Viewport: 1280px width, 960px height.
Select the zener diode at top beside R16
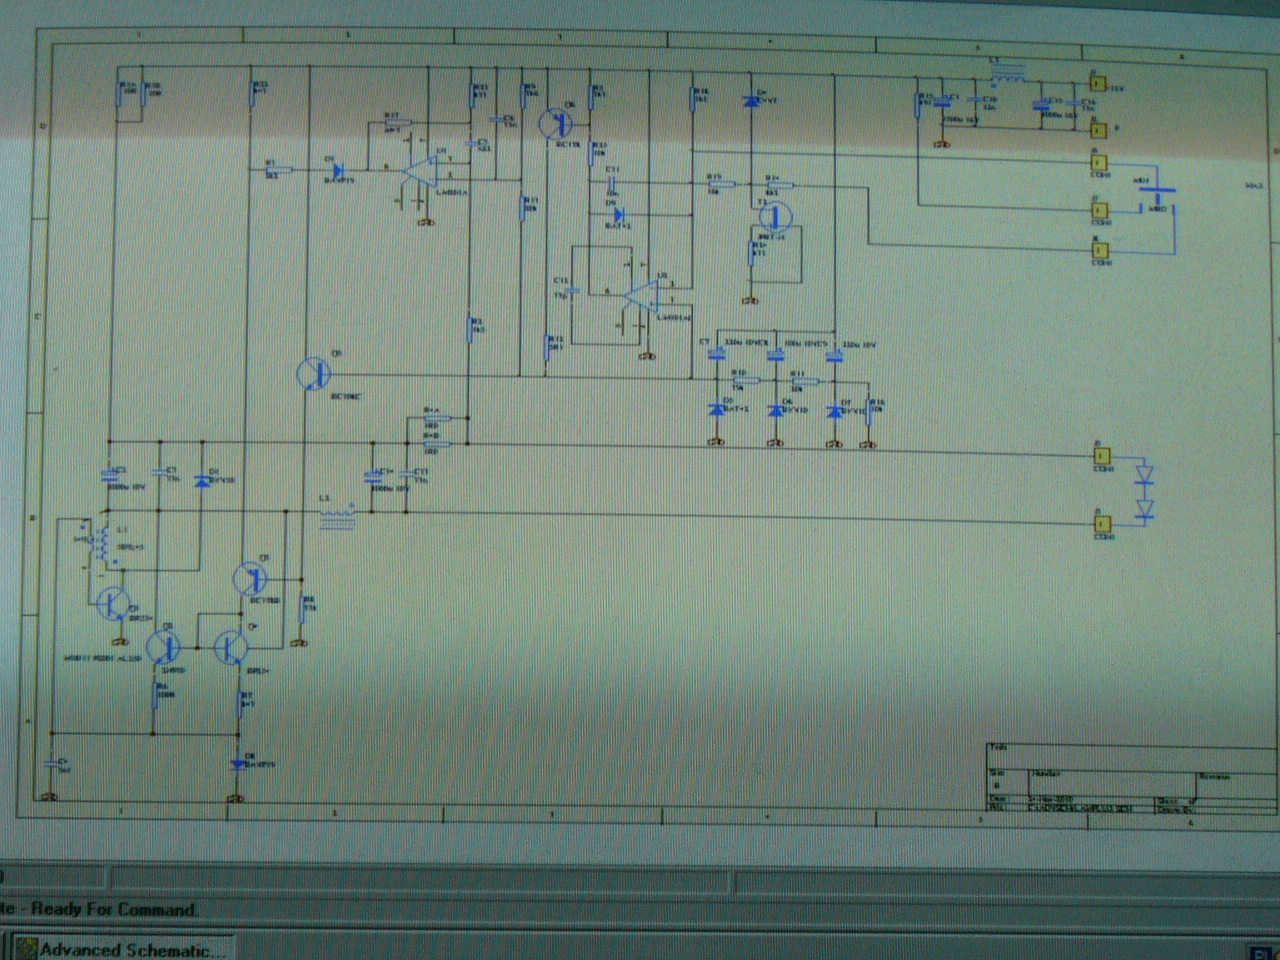click(752, 101)
